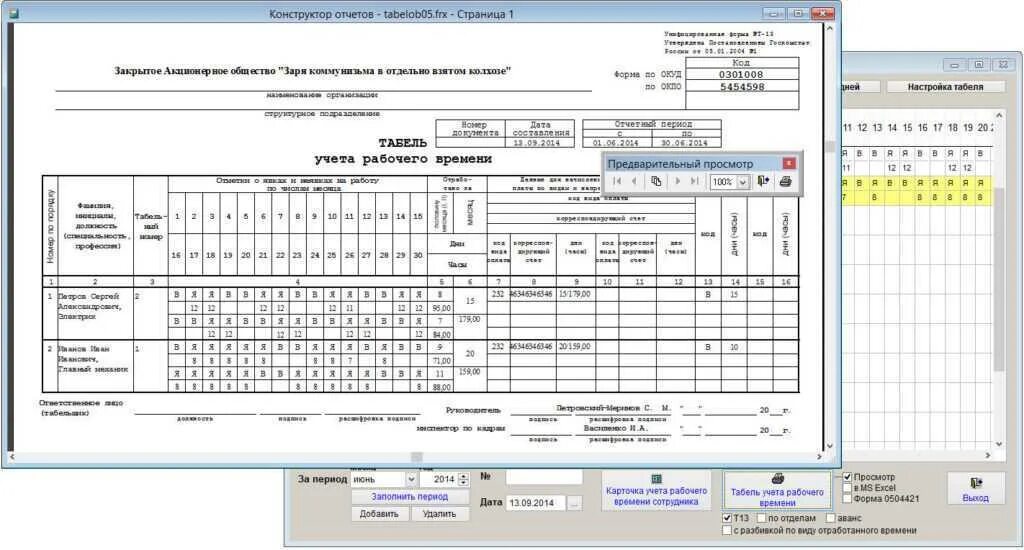Click the signer name Василенко И.А.

tap(615, 429)
